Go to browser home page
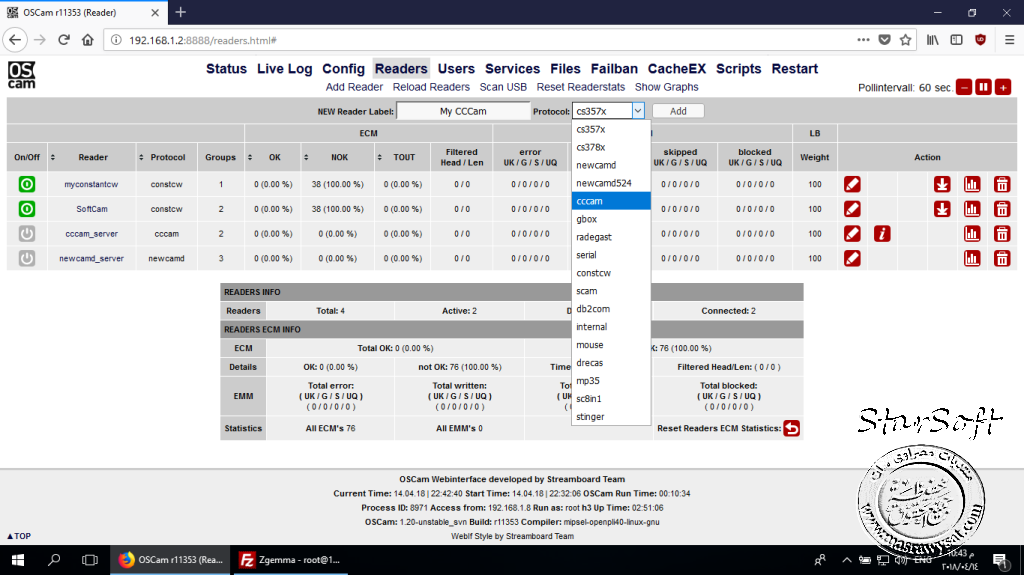 coord(88,40)
